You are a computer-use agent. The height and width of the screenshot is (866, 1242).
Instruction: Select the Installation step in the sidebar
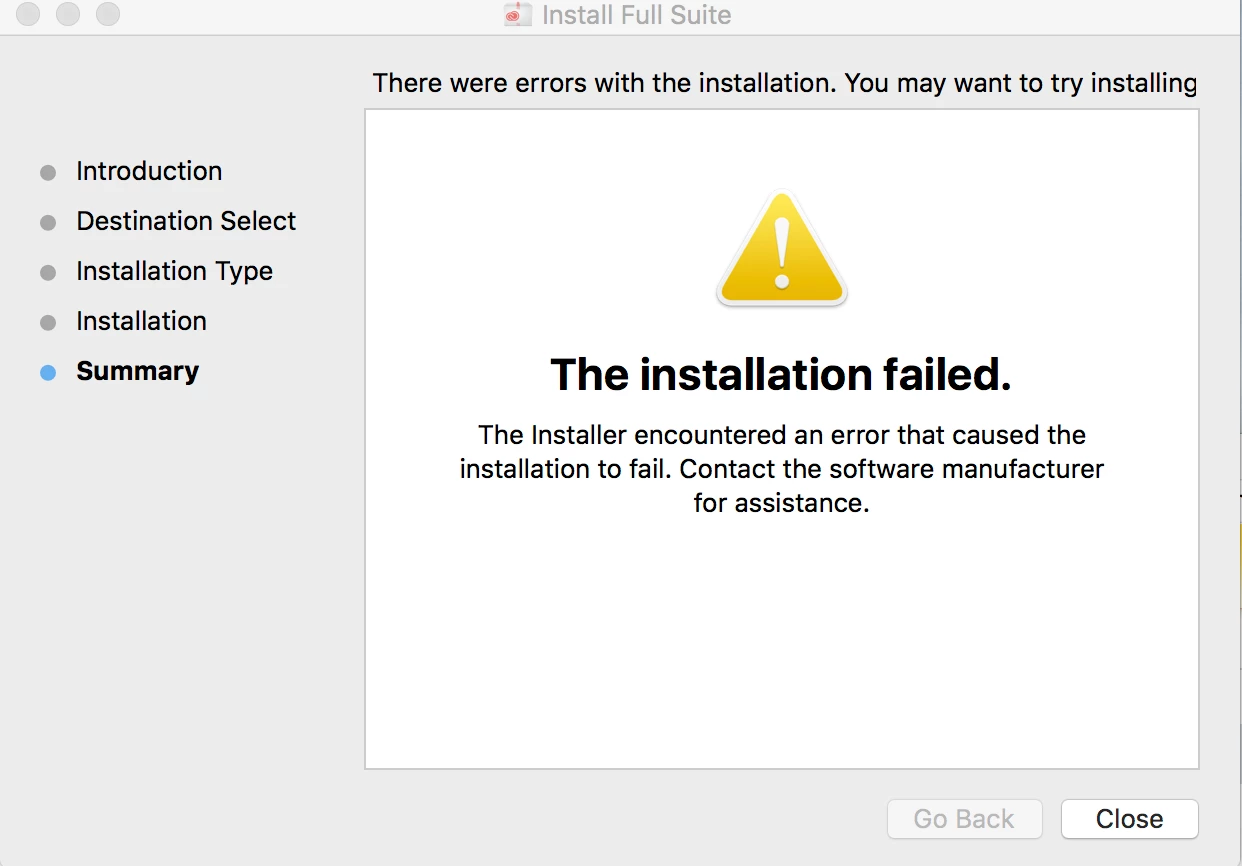tap(141, 321)
